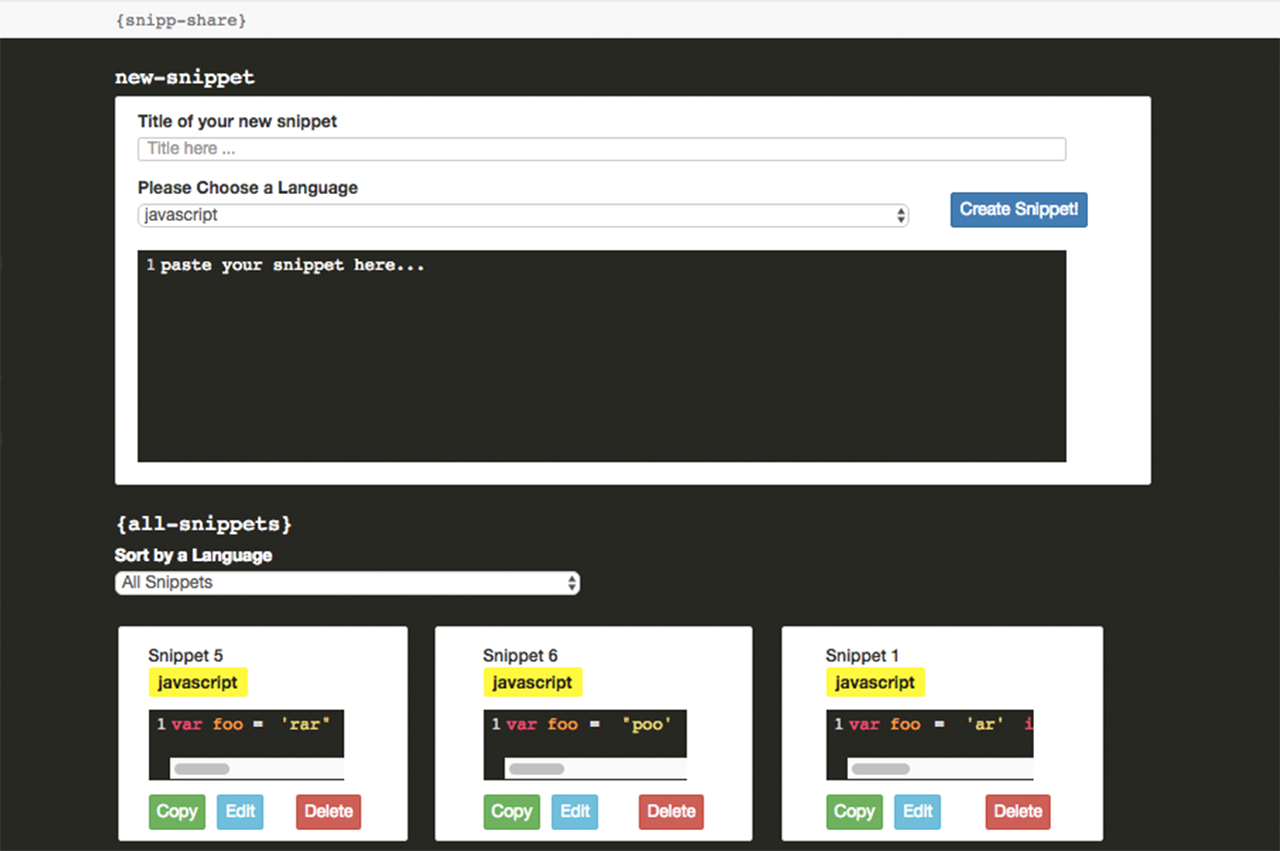Click the Create Snippet! button
Image resolution: width=1280 pixels, height=851 pixels.
point(1018,210)
